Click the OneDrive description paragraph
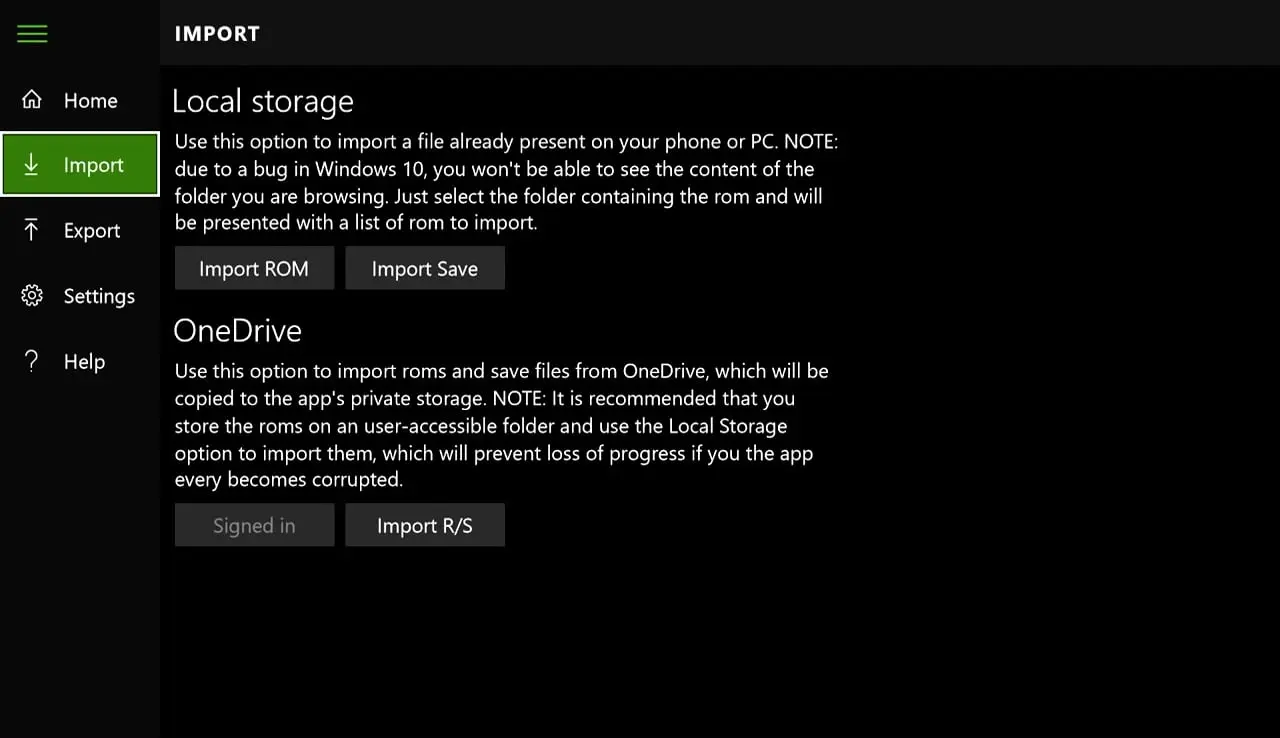Screen dimensions: 1280x738 (501, 425)
